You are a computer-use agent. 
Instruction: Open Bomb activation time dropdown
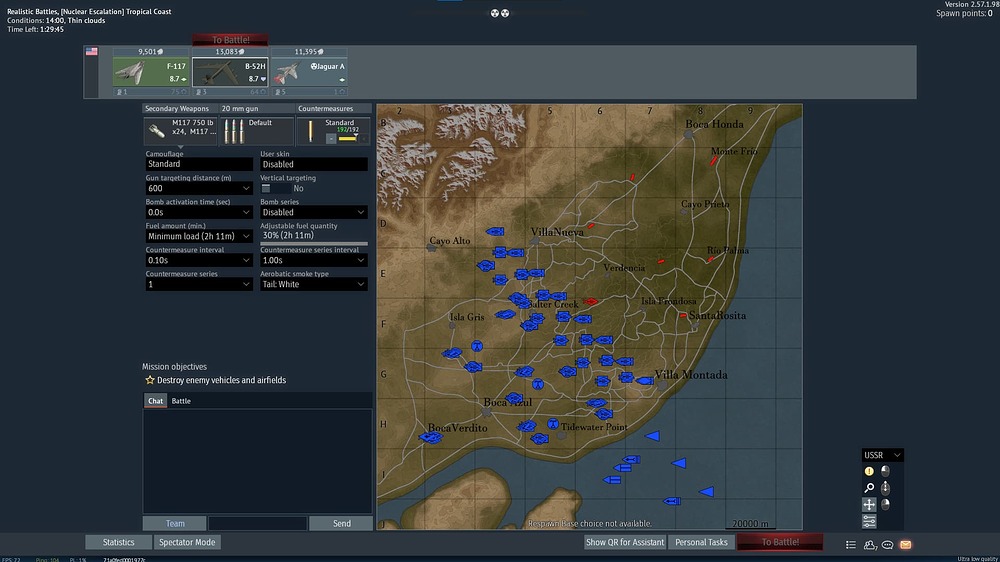pyautogui.click(x=198, y=212)
